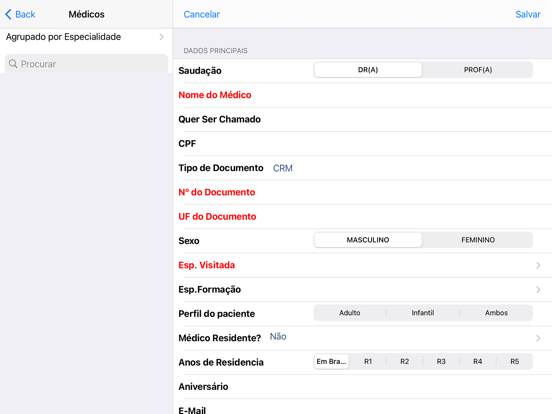Click the DADOS PRINCIPAIS section header

click(x=215, y=51)
